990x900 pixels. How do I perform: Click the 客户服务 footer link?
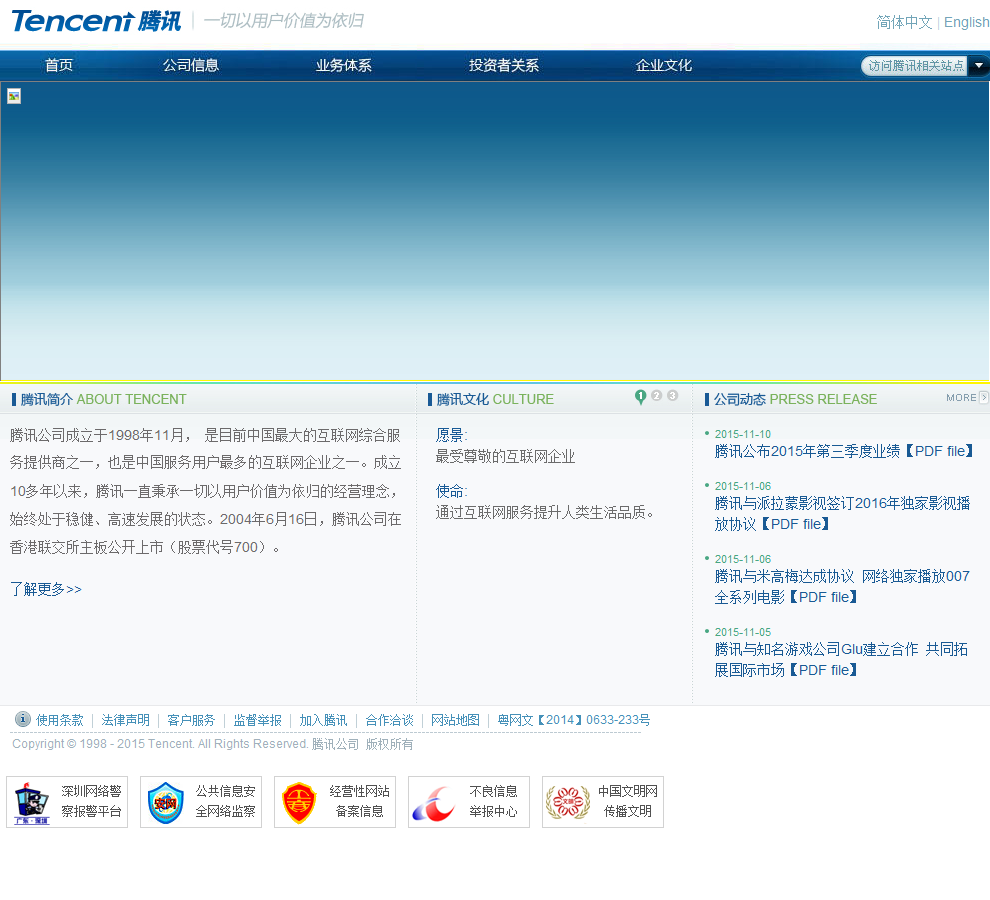191,720
